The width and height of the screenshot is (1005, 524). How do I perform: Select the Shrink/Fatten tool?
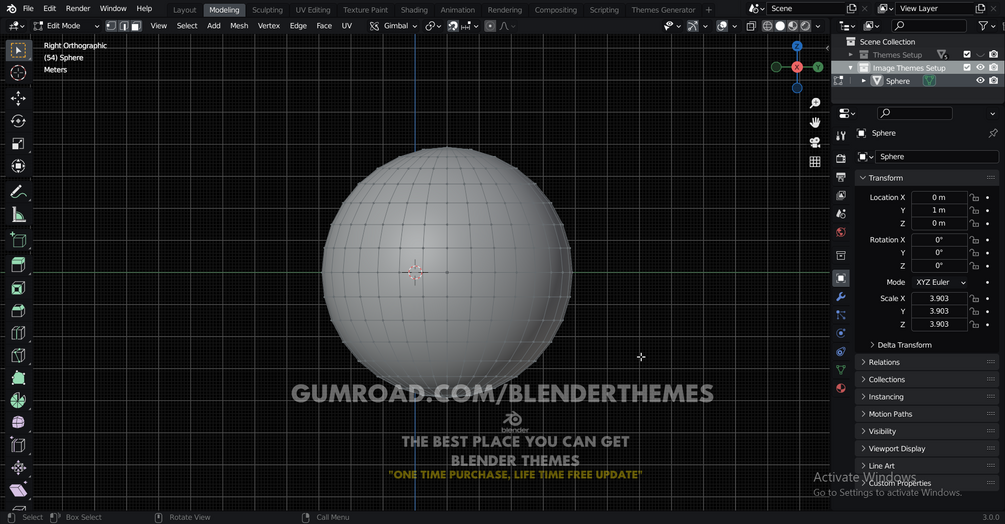(18, 468)
